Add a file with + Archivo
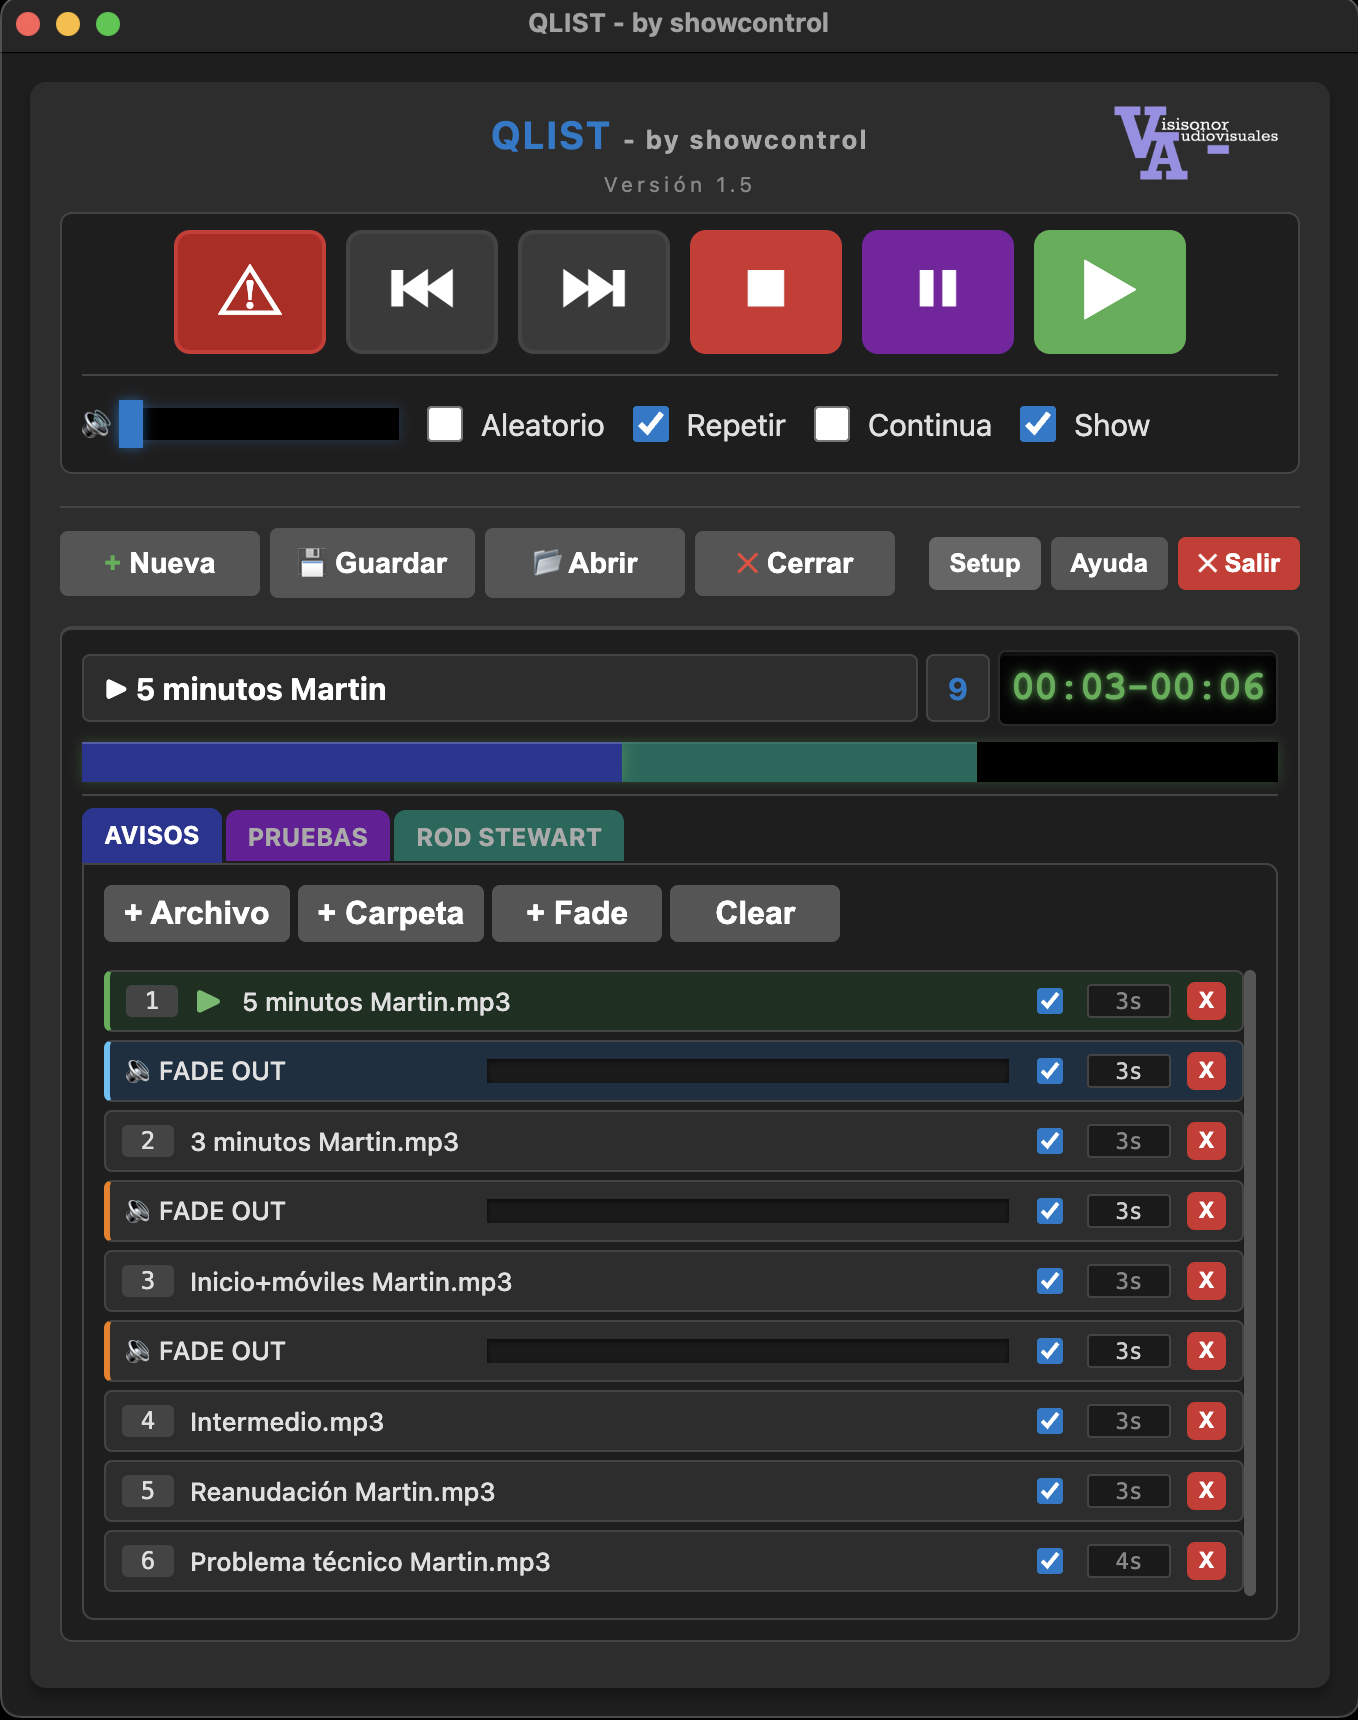Viewport: 1358px width, 1720px height. pyautogui.click(x=197, y=913)
